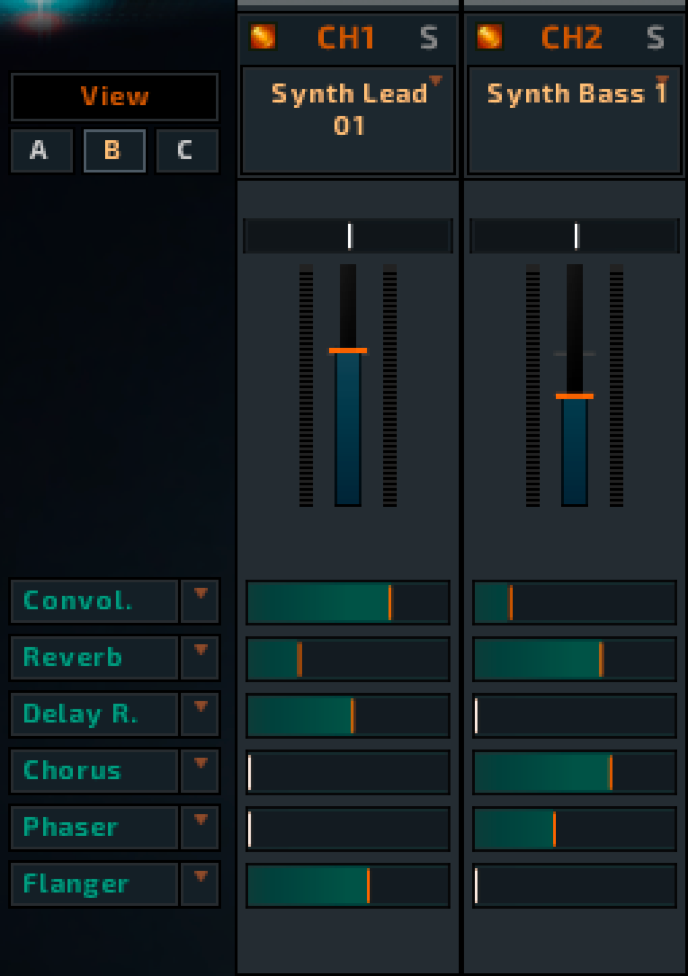Click the CH1 volume fader handle
This screenshot has height=976, width=688.
point(348,351)
